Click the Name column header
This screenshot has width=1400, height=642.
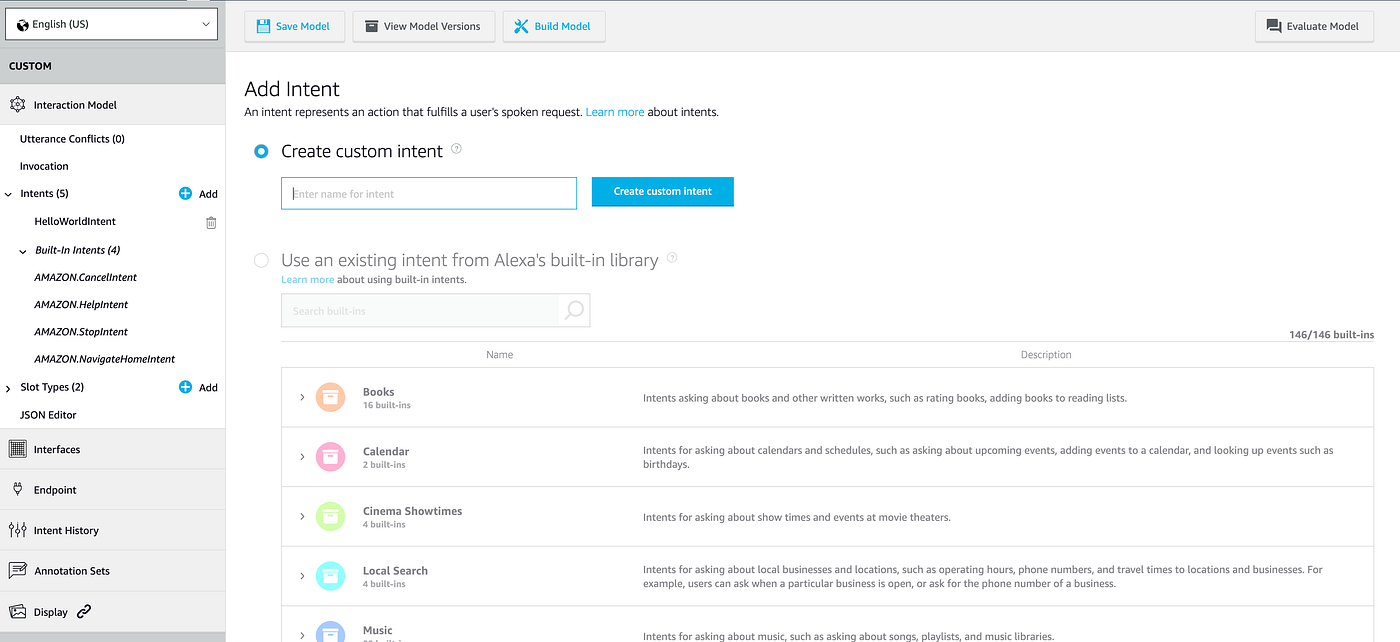point(499,354)
